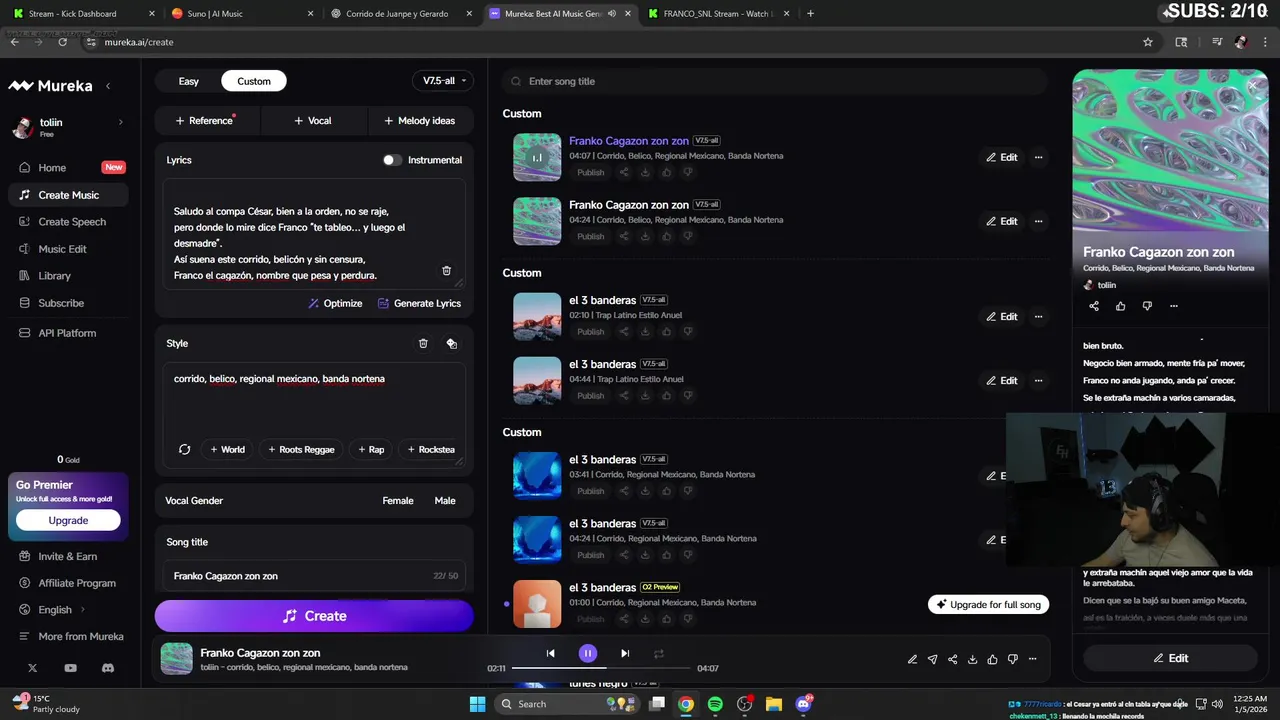The image size is (1280, 720).
Task: Click the Enter song title search field
Action: [x=775, y=81]
